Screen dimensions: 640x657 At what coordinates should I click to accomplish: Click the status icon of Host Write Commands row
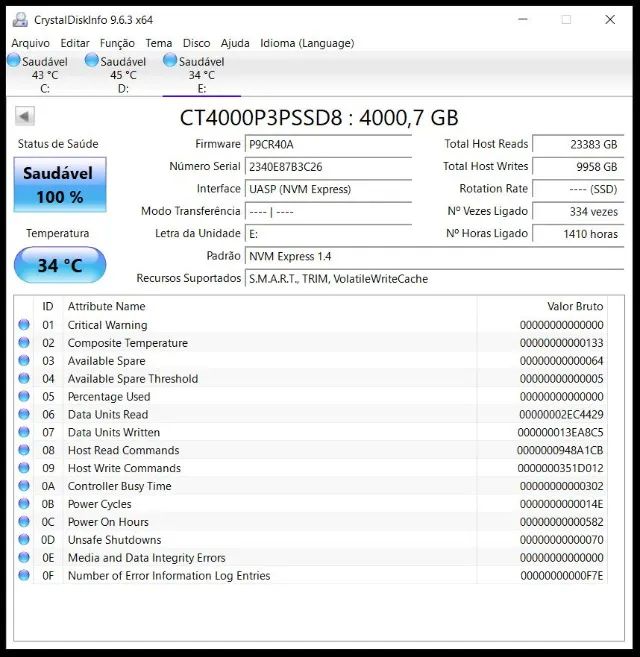24,468
